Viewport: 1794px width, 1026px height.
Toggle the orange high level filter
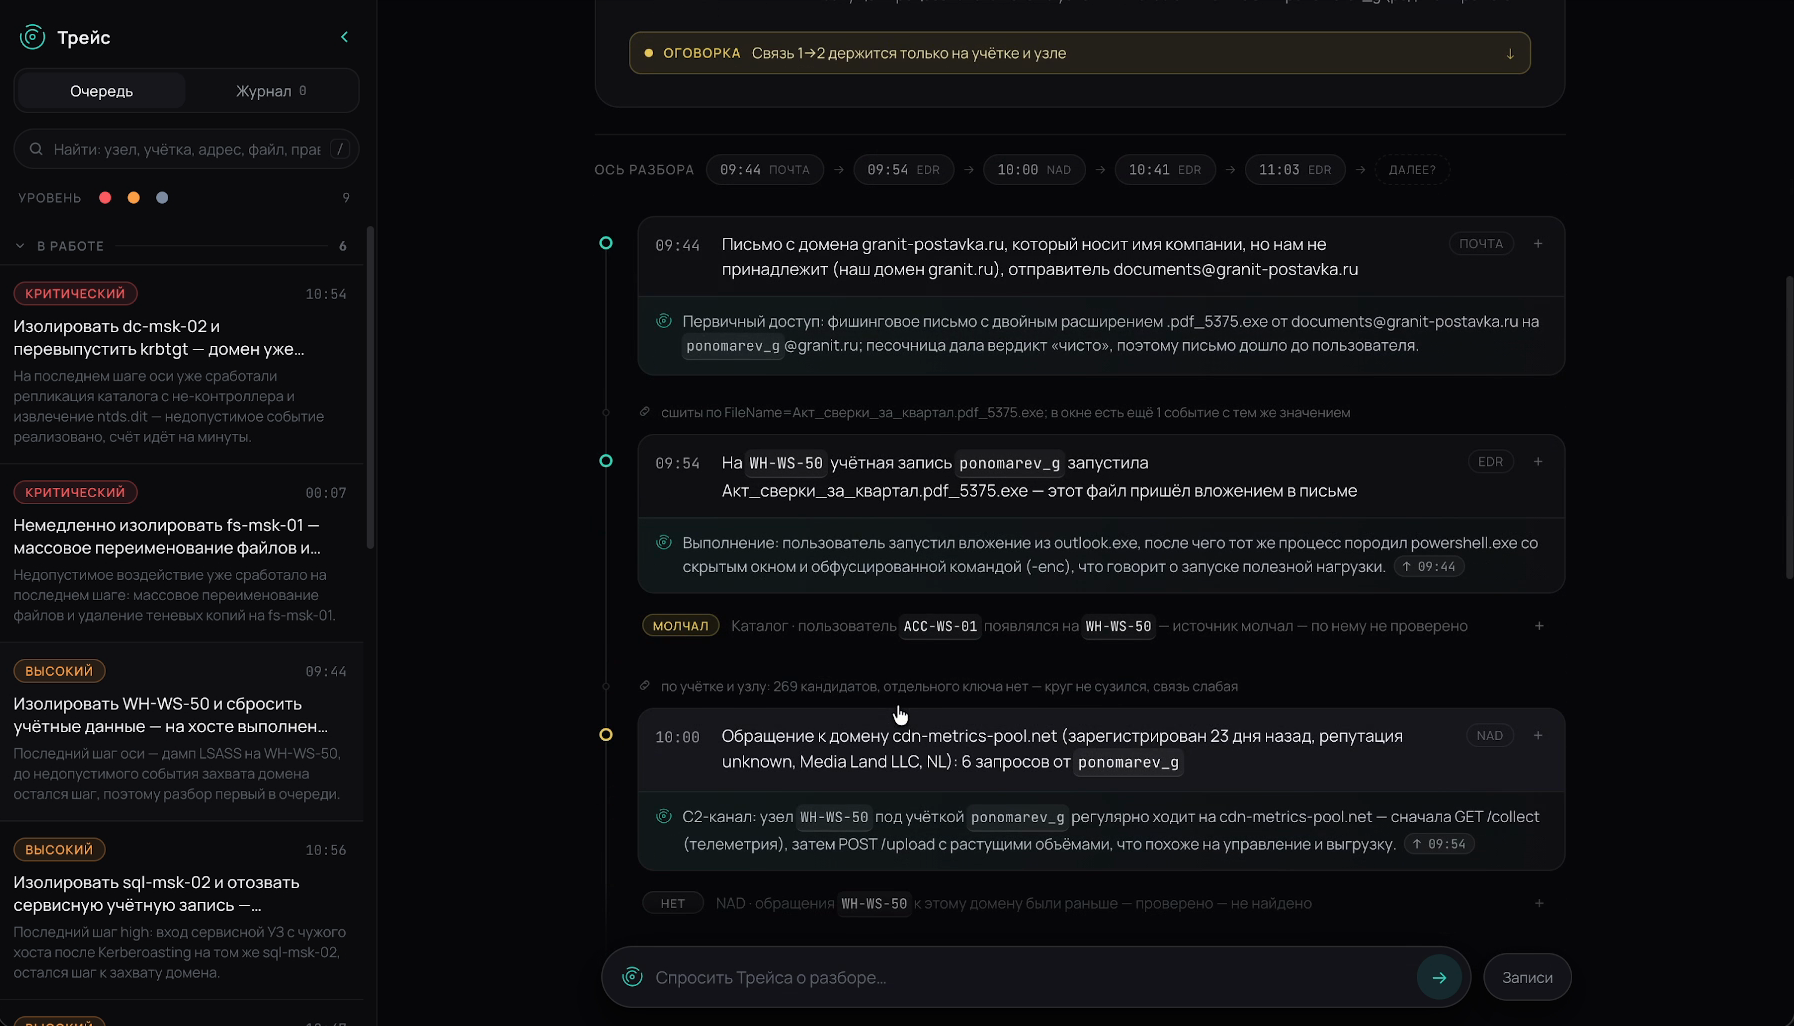point(134,198)
